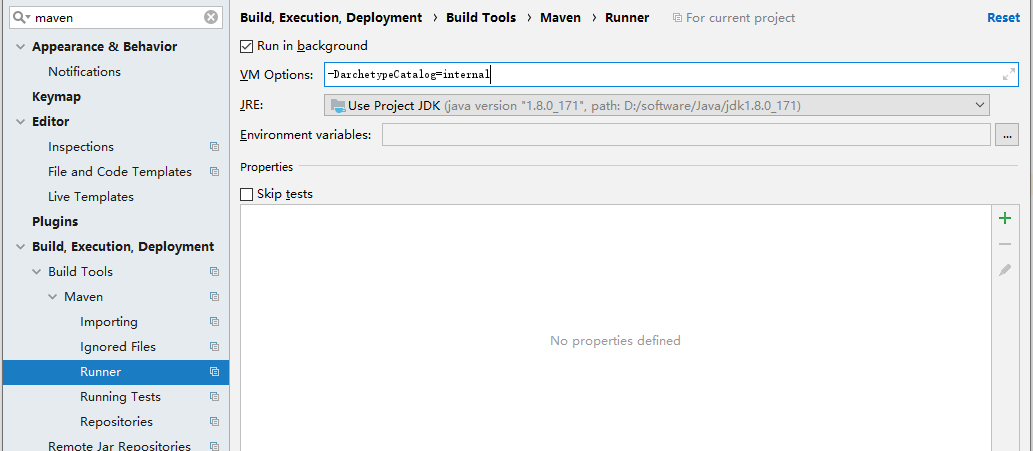Open the JRE dropdown list
1033x451 pixels.
click(657, 105)
